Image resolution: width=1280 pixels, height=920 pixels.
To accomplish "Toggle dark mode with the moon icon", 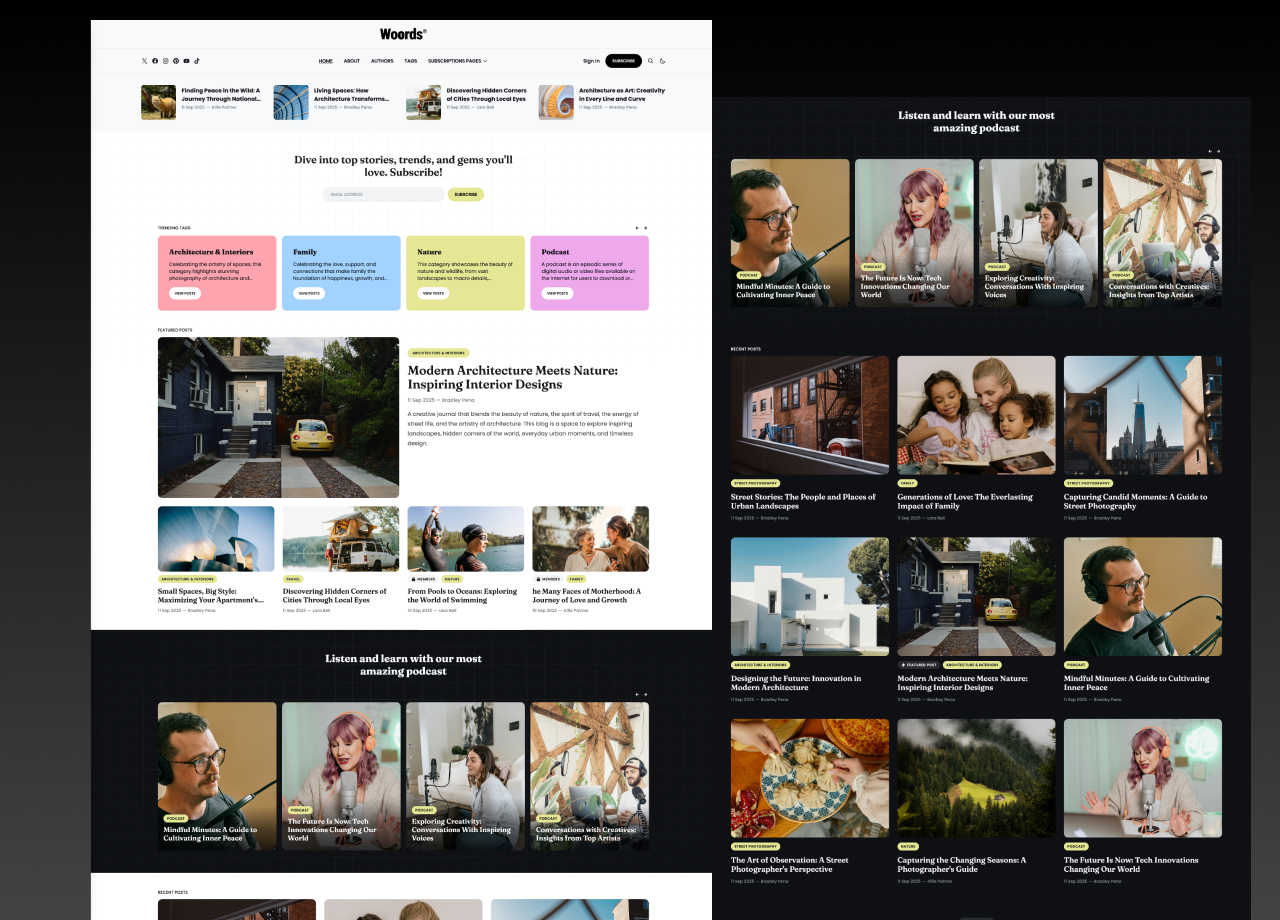I will tap(662, 61).
